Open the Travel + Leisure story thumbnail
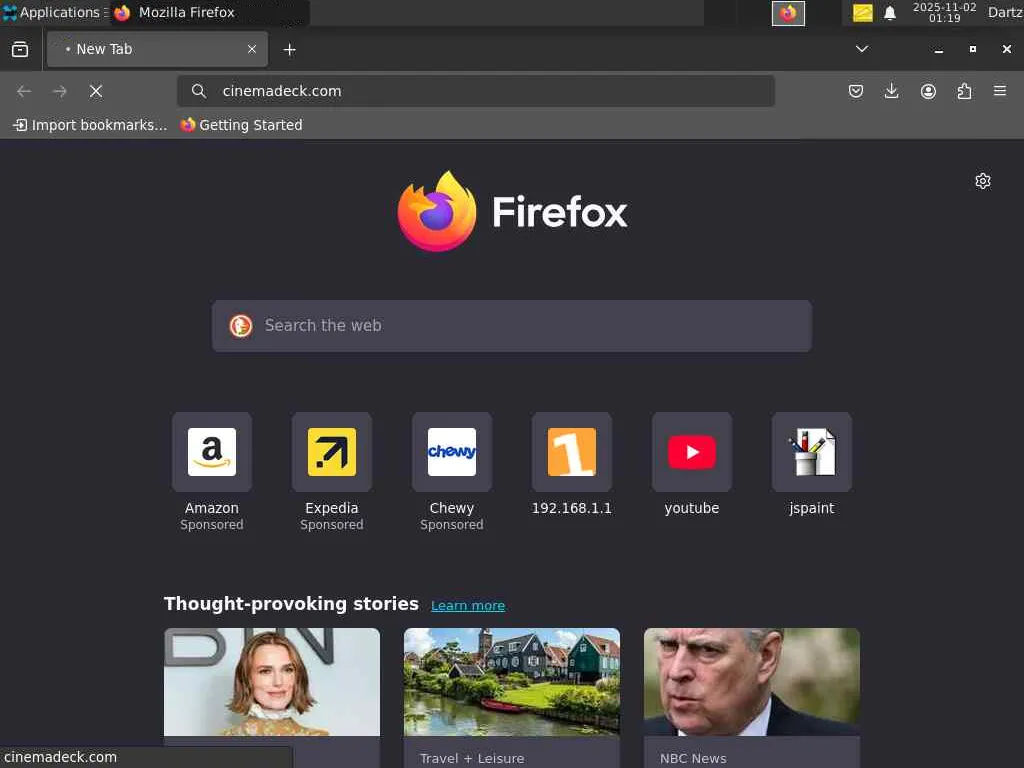1024x768 pixels. 512,682
